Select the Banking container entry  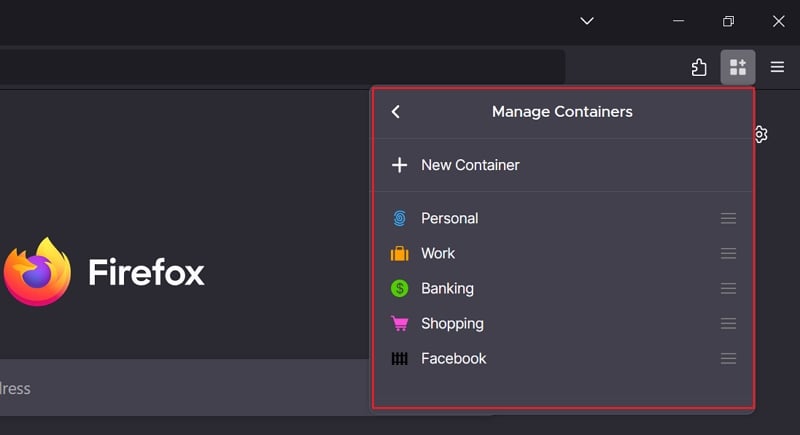[563, 289]
